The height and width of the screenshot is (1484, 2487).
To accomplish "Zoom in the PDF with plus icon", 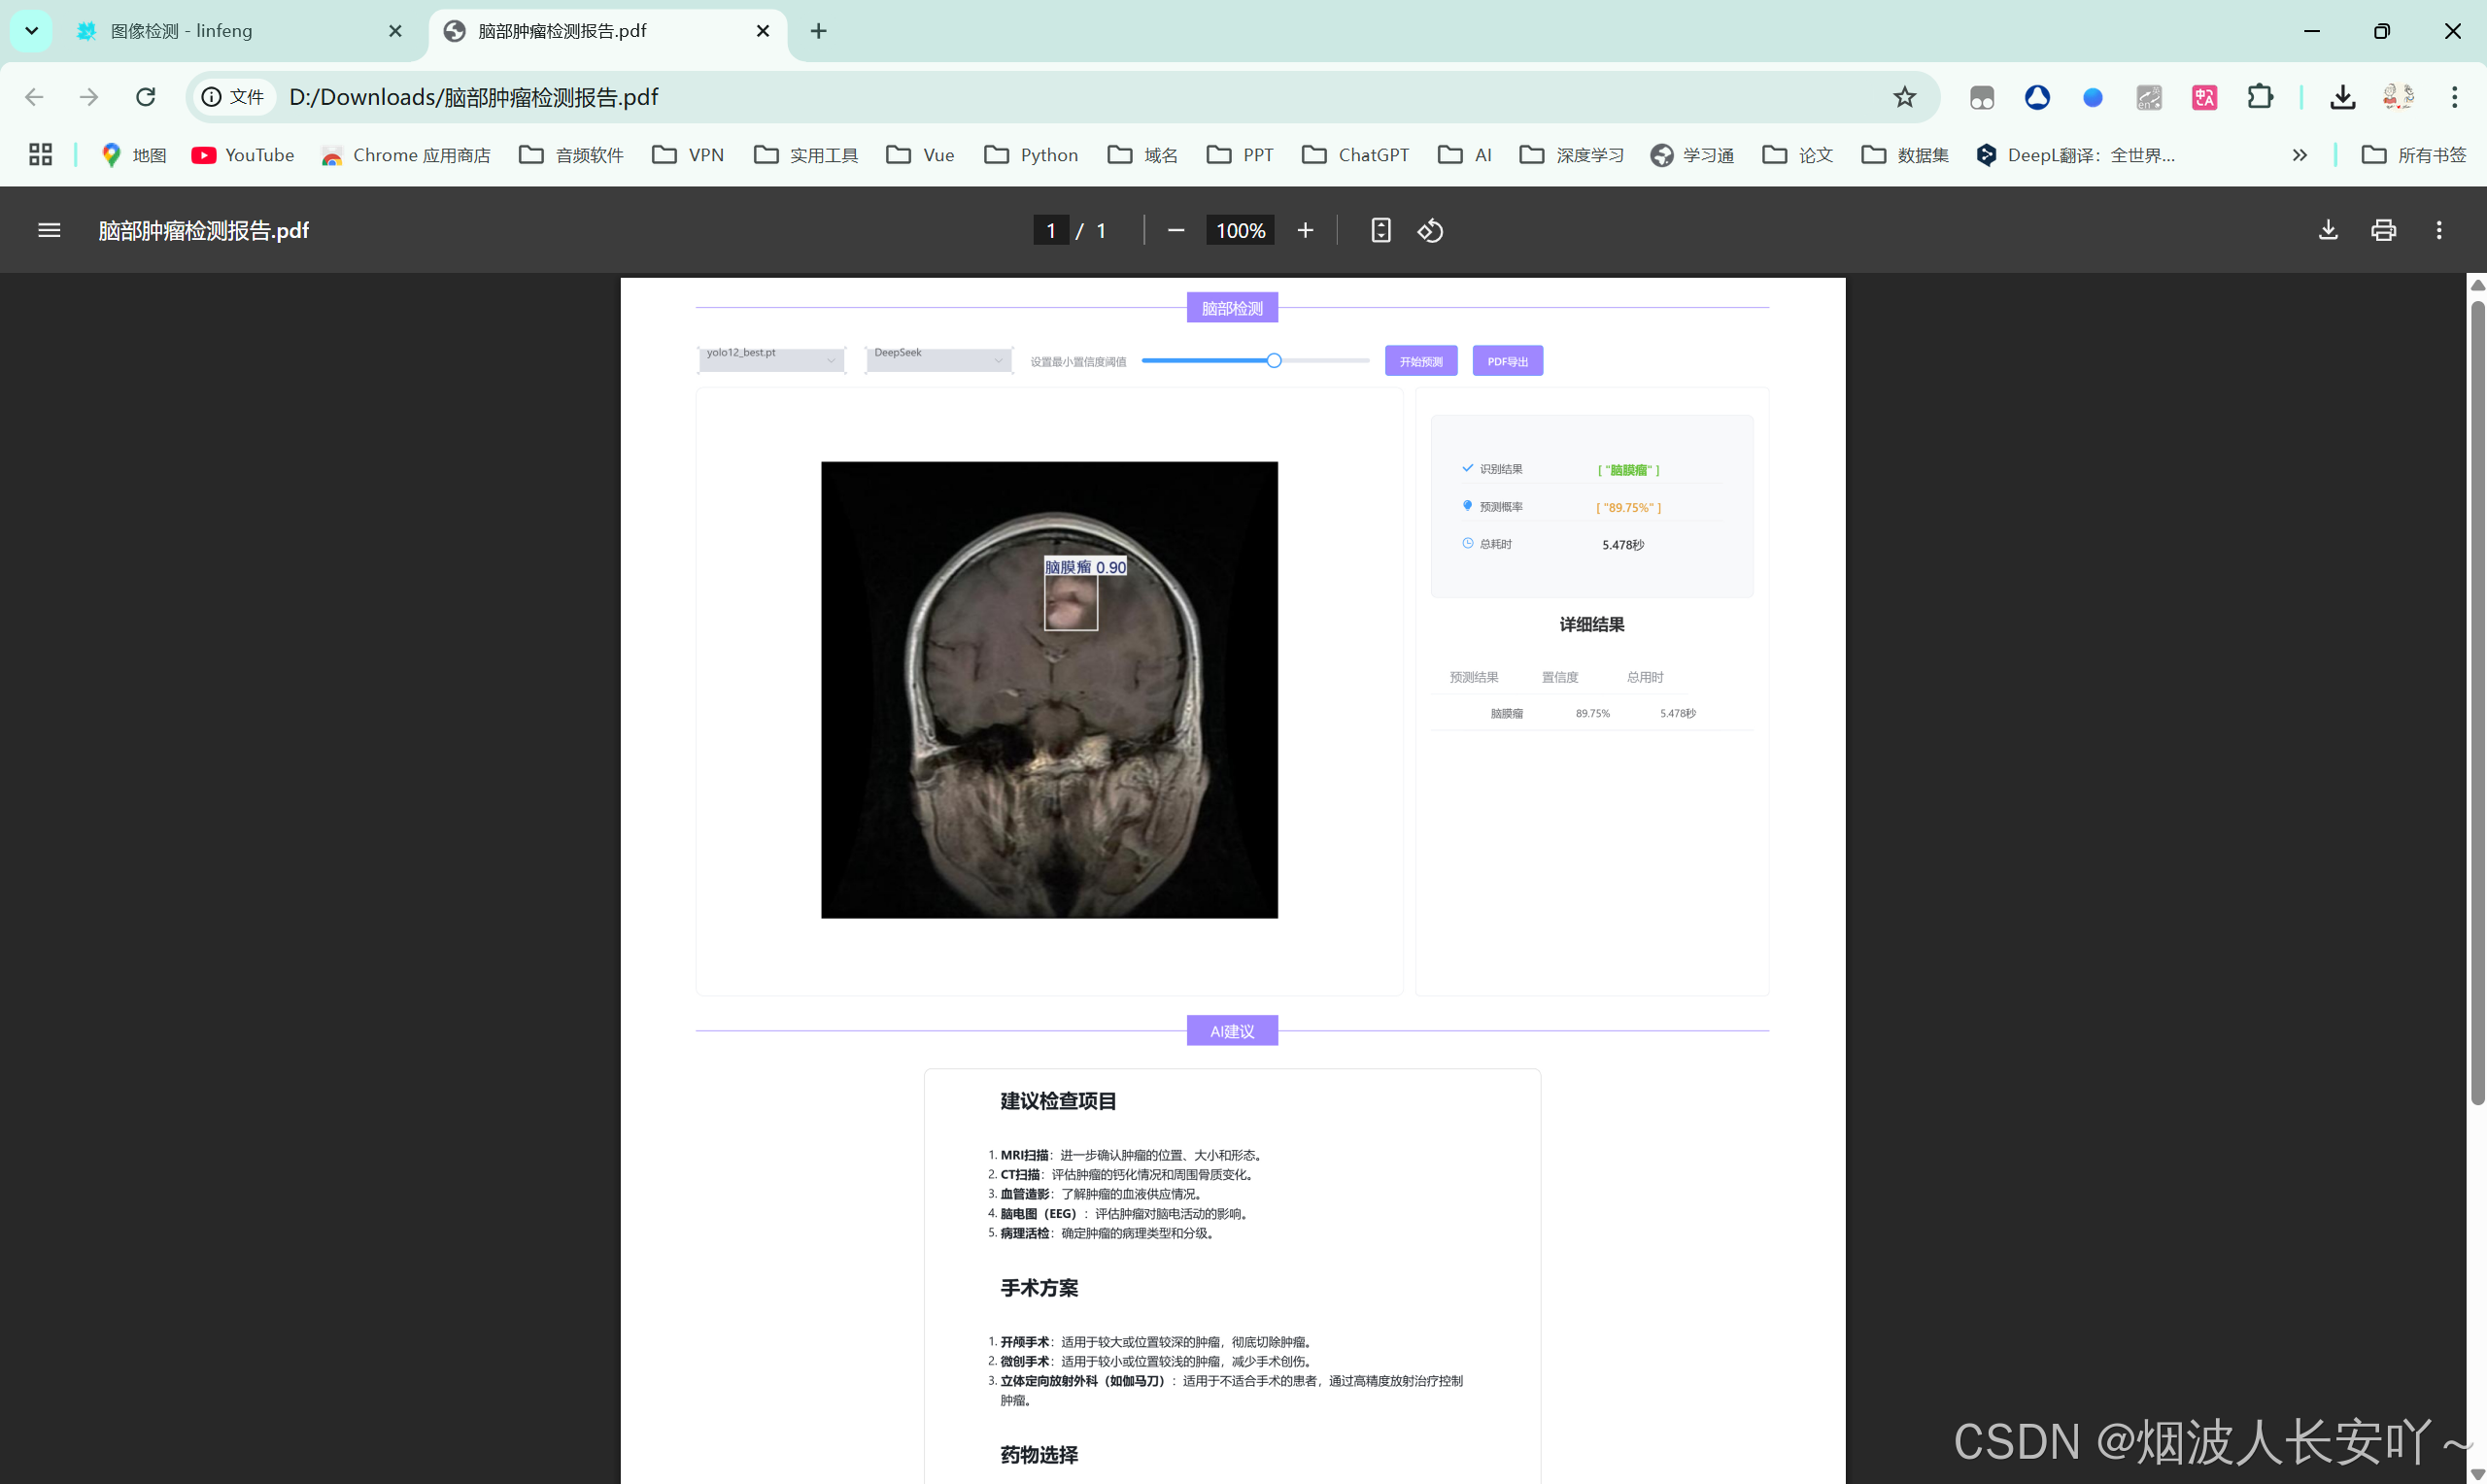I will click(1305, 231).
